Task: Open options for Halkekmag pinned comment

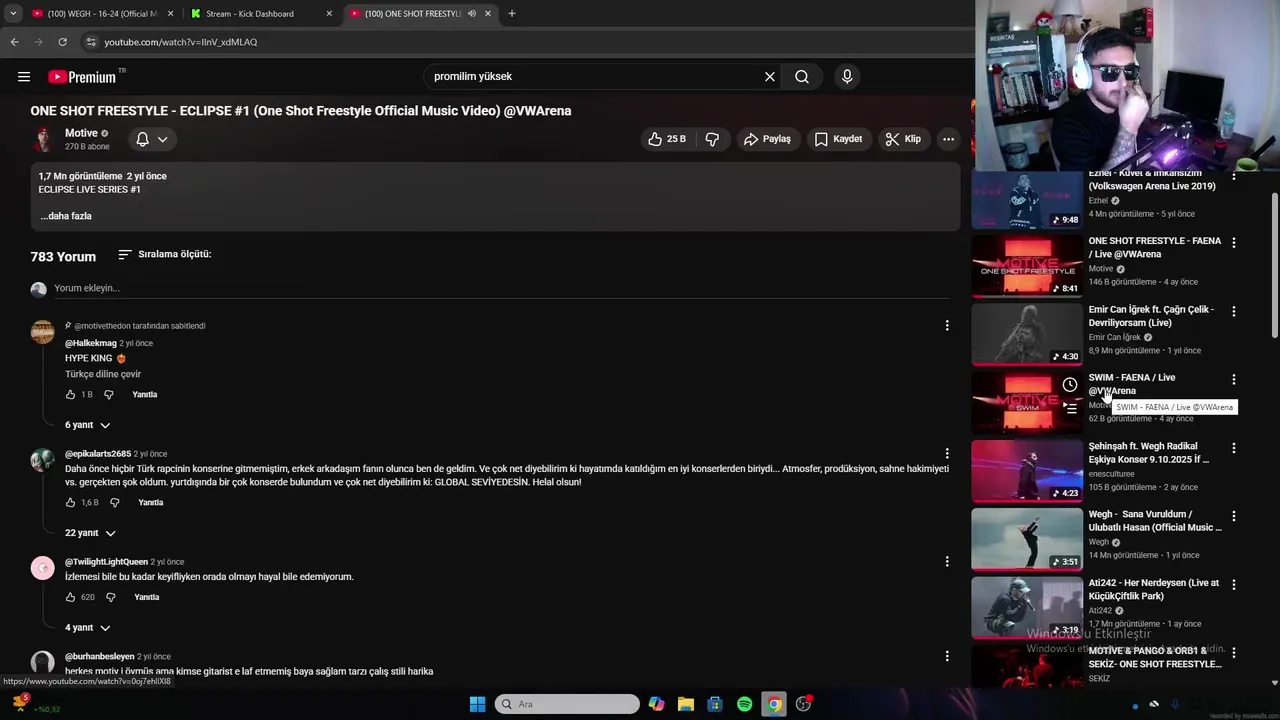Action: 947,326
